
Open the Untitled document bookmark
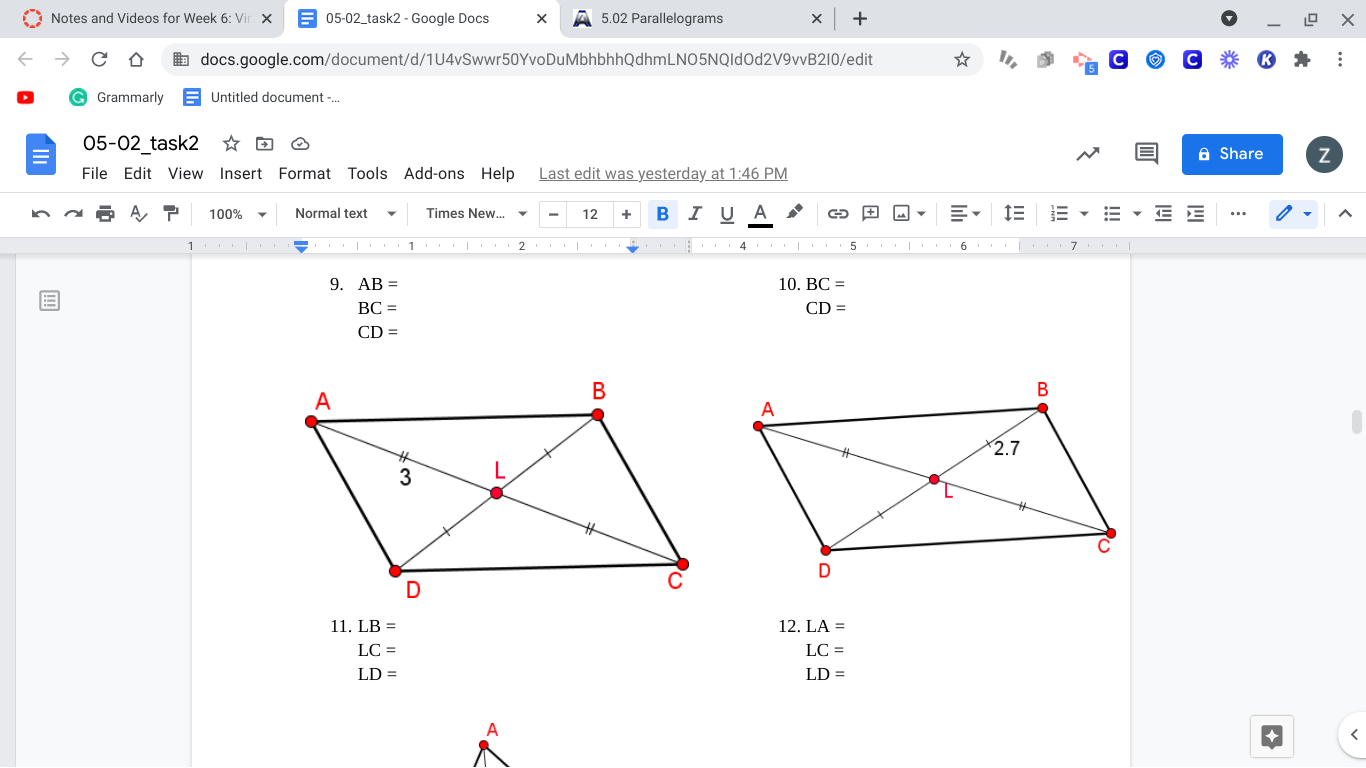(261, 97)
